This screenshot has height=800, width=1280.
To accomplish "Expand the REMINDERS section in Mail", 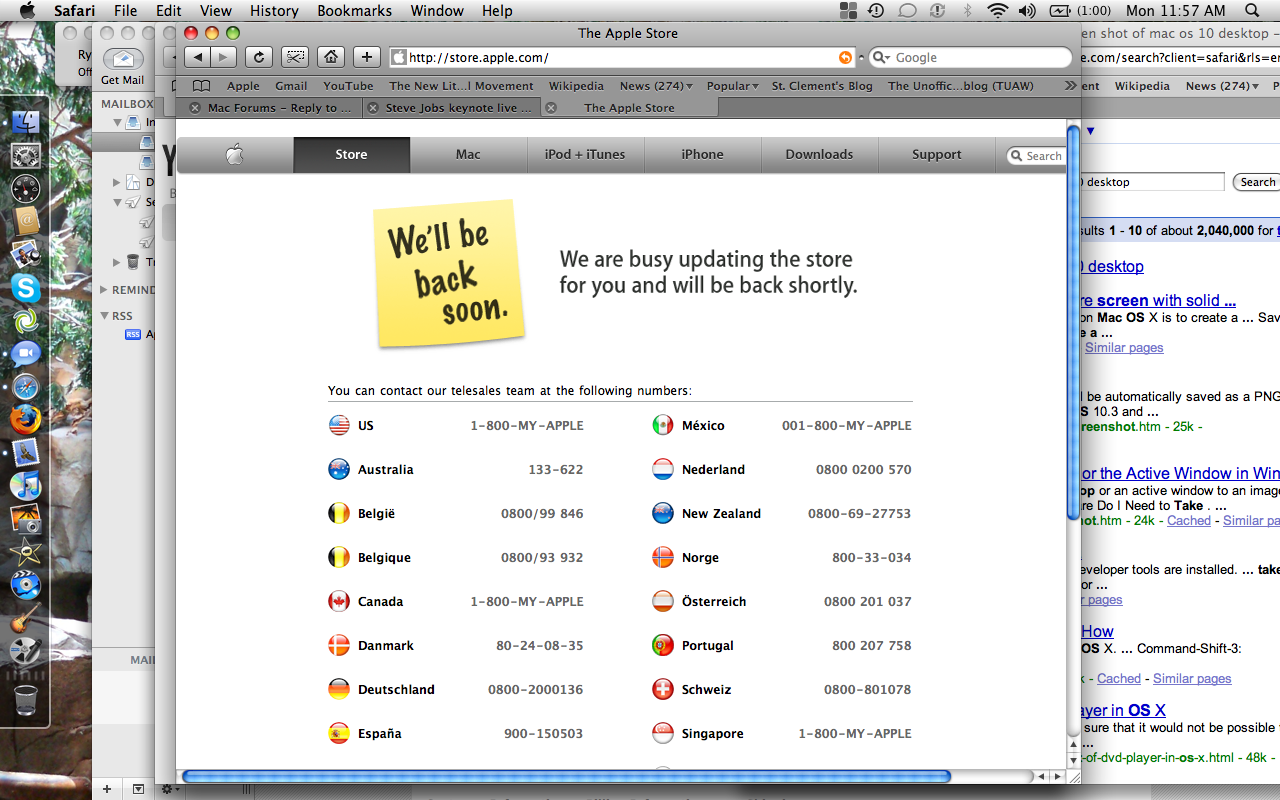I will click(103, 290).
